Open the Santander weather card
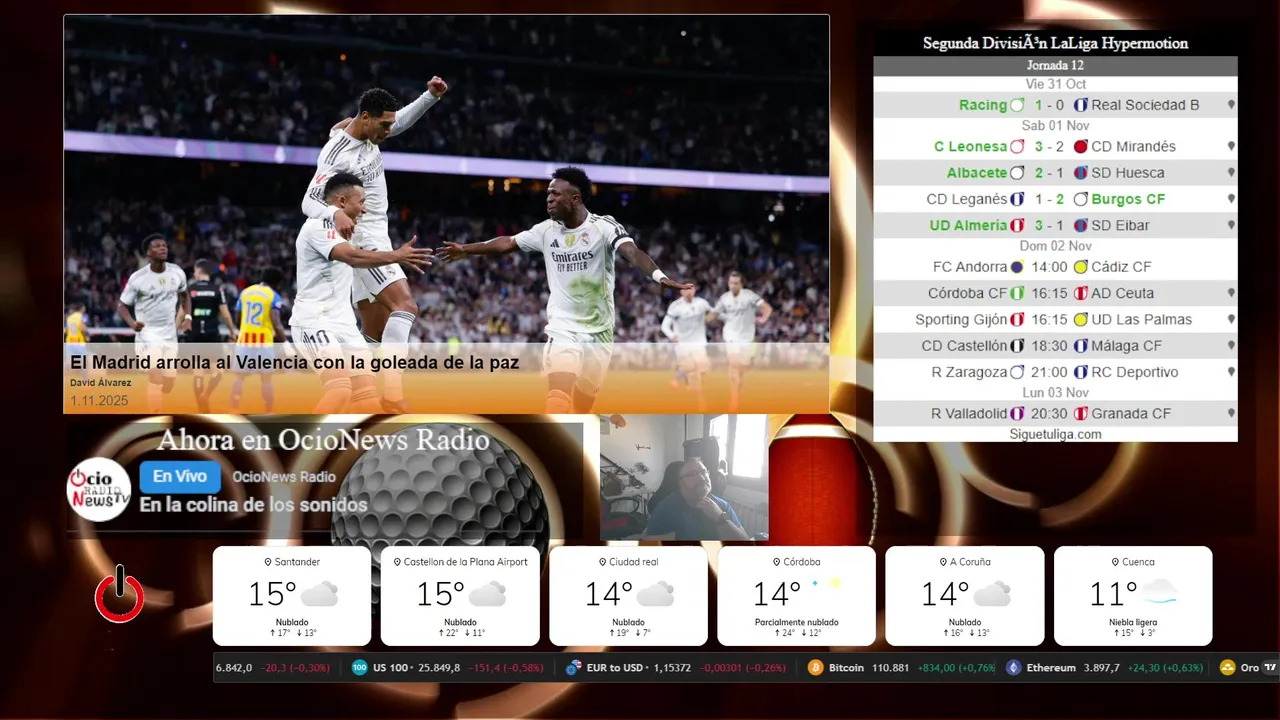 click(x=291, y=596)
